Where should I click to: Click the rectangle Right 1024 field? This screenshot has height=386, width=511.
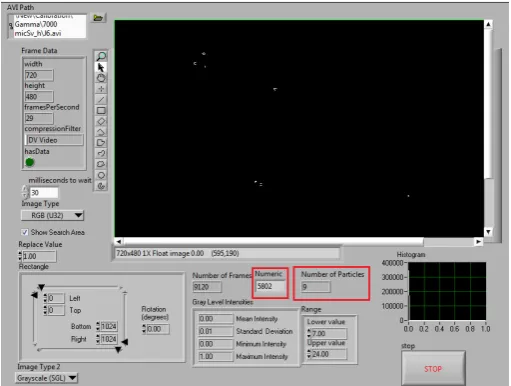pos(109,339)
